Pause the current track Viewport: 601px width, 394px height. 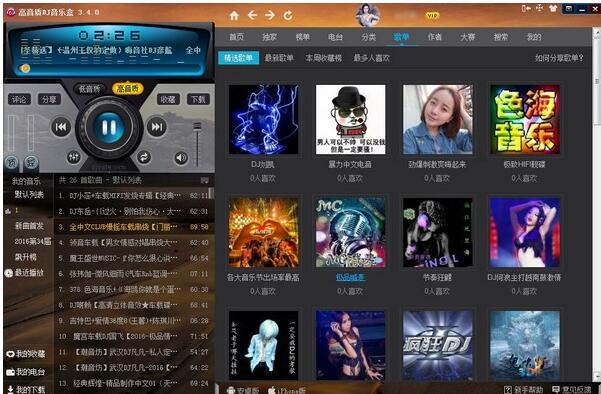(x=109, y=127)
